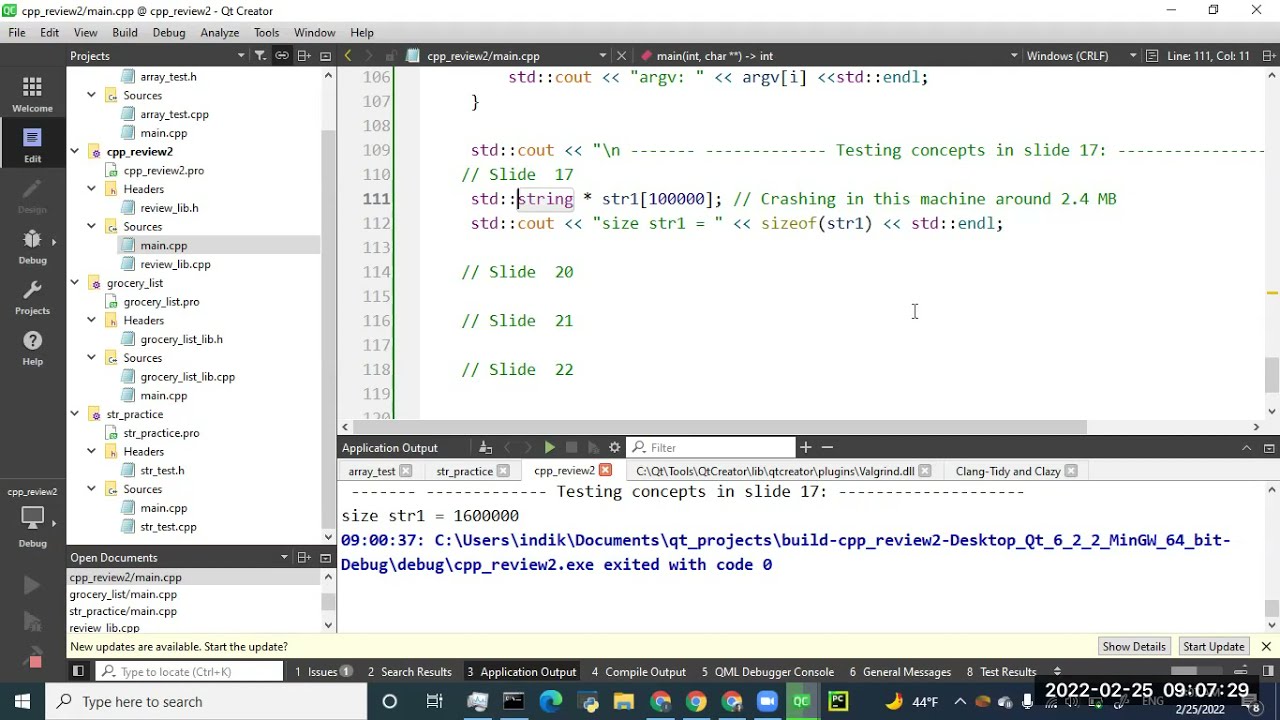Click the Line: 111, Col: 11 indicator
Screen dimensions: 1280x720
1208,56
